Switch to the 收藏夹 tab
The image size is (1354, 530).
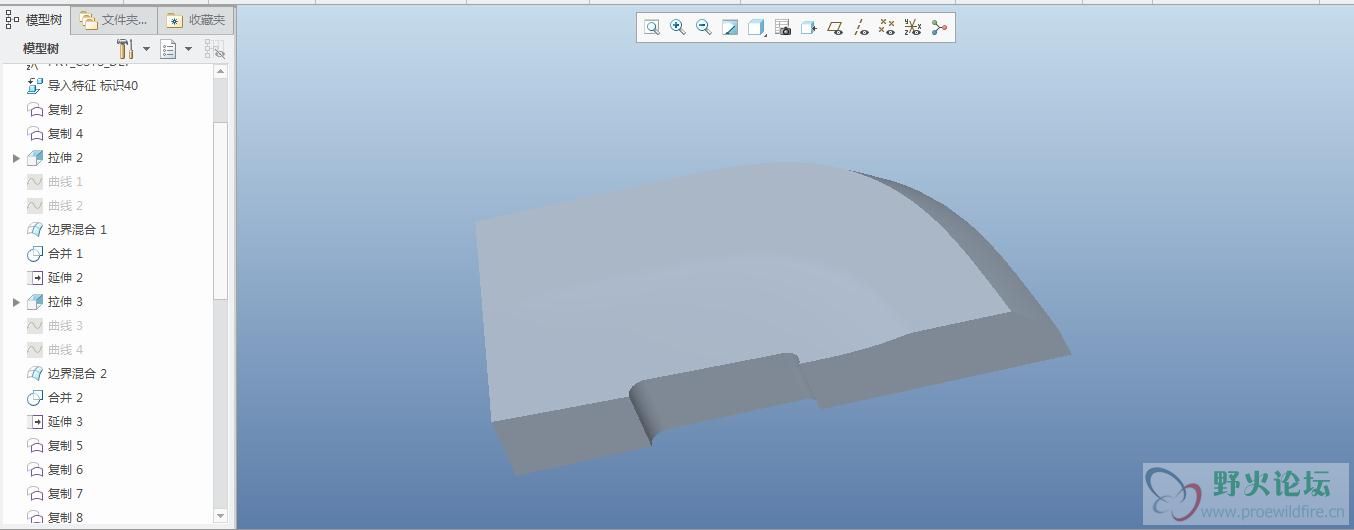point(197,19)
